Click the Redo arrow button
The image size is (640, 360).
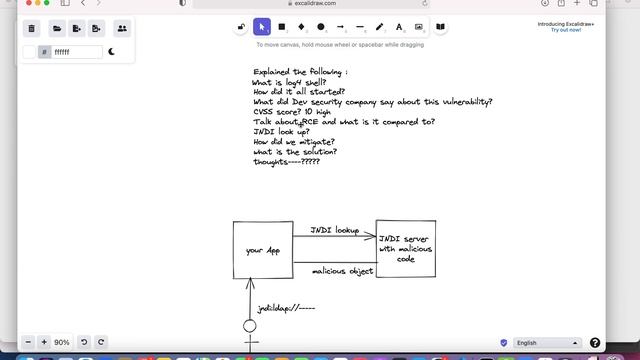(101, 342)
